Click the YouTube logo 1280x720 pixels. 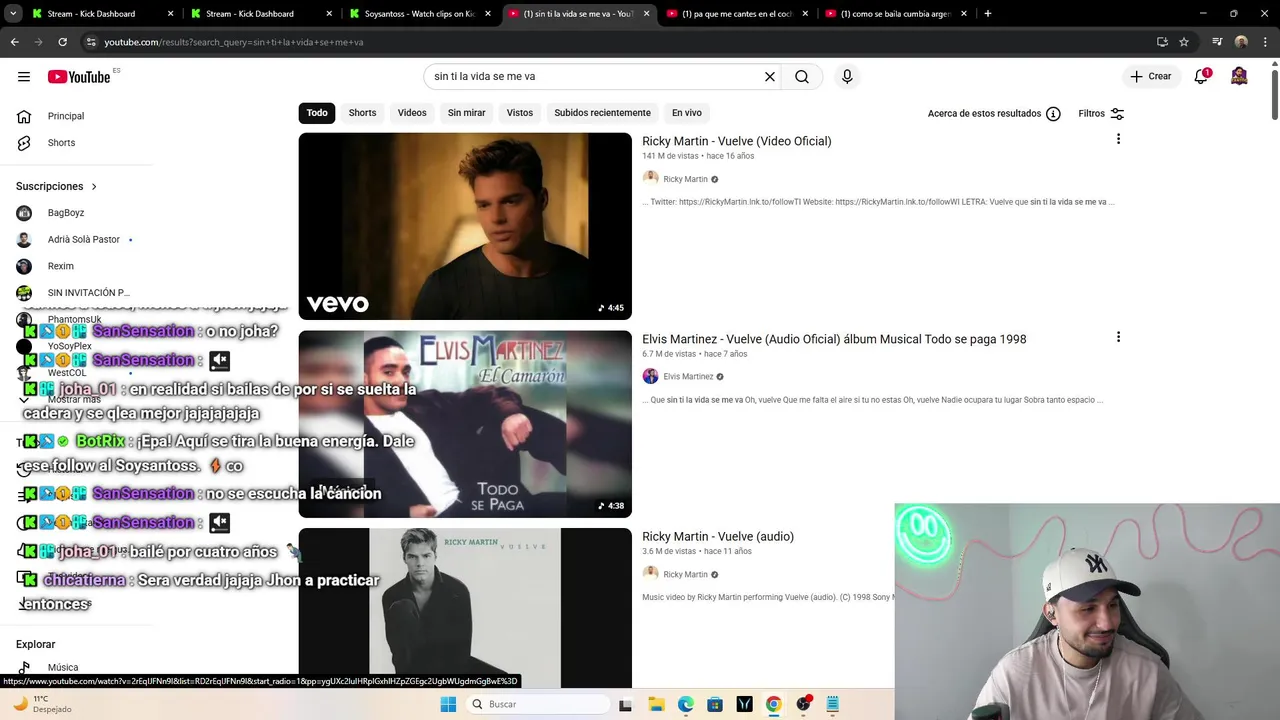point(79,77)
